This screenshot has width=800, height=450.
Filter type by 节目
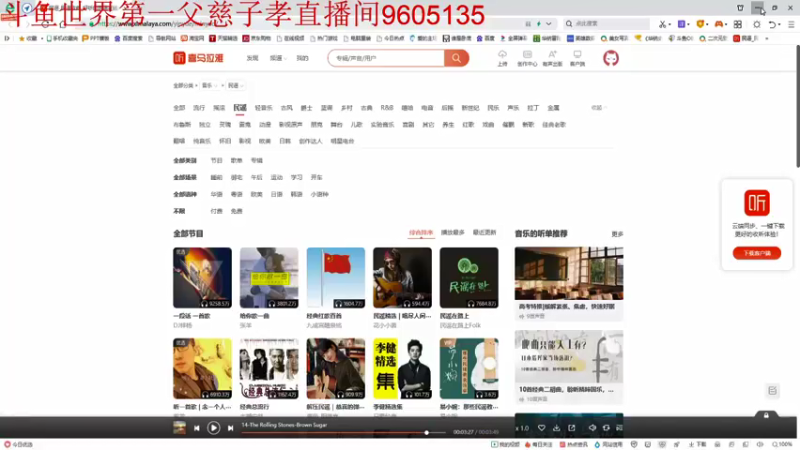coord(216,161)
